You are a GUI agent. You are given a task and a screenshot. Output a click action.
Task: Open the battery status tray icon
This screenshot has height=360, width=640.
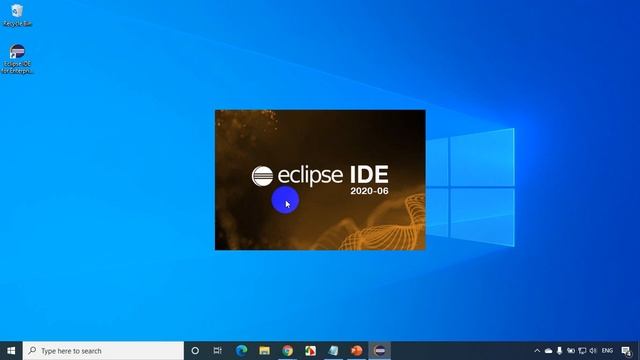click(x=571, y=351)
